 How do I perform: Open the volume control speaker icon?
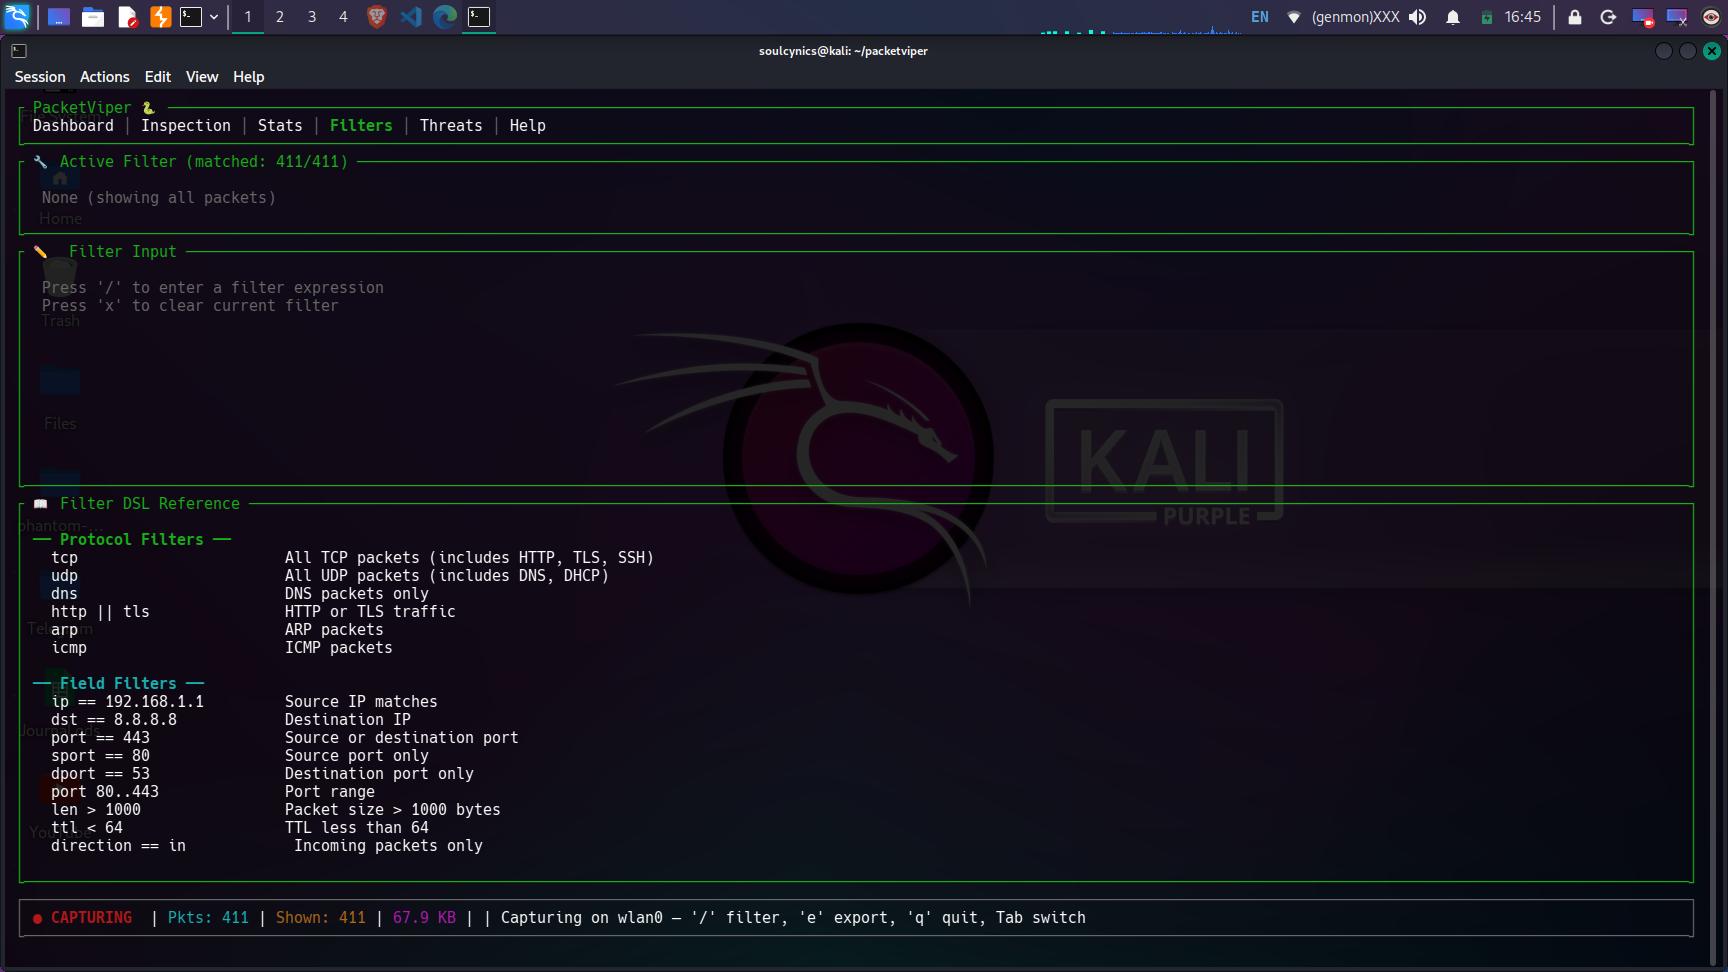click(1418, 17)
